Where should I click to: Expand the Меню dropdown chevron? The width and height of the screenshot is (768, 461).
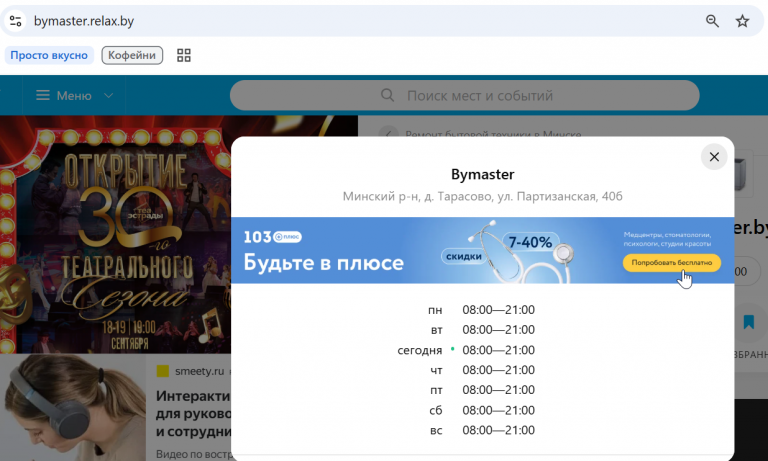(109, 95)
